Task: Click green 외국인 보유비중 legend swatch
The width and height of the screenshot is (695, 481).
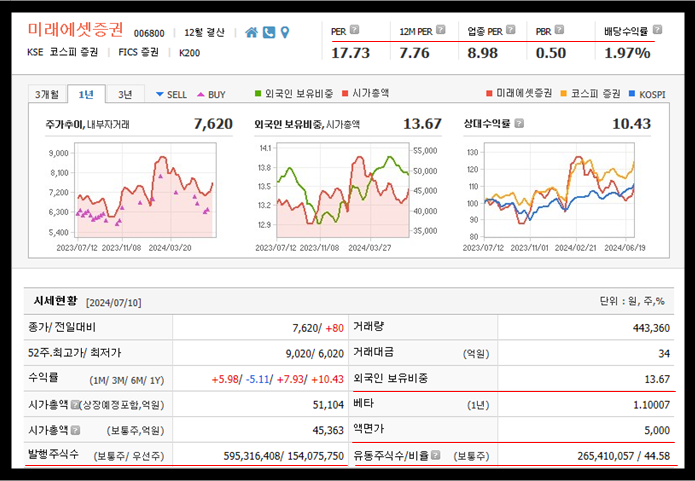Action: [258, 94]
